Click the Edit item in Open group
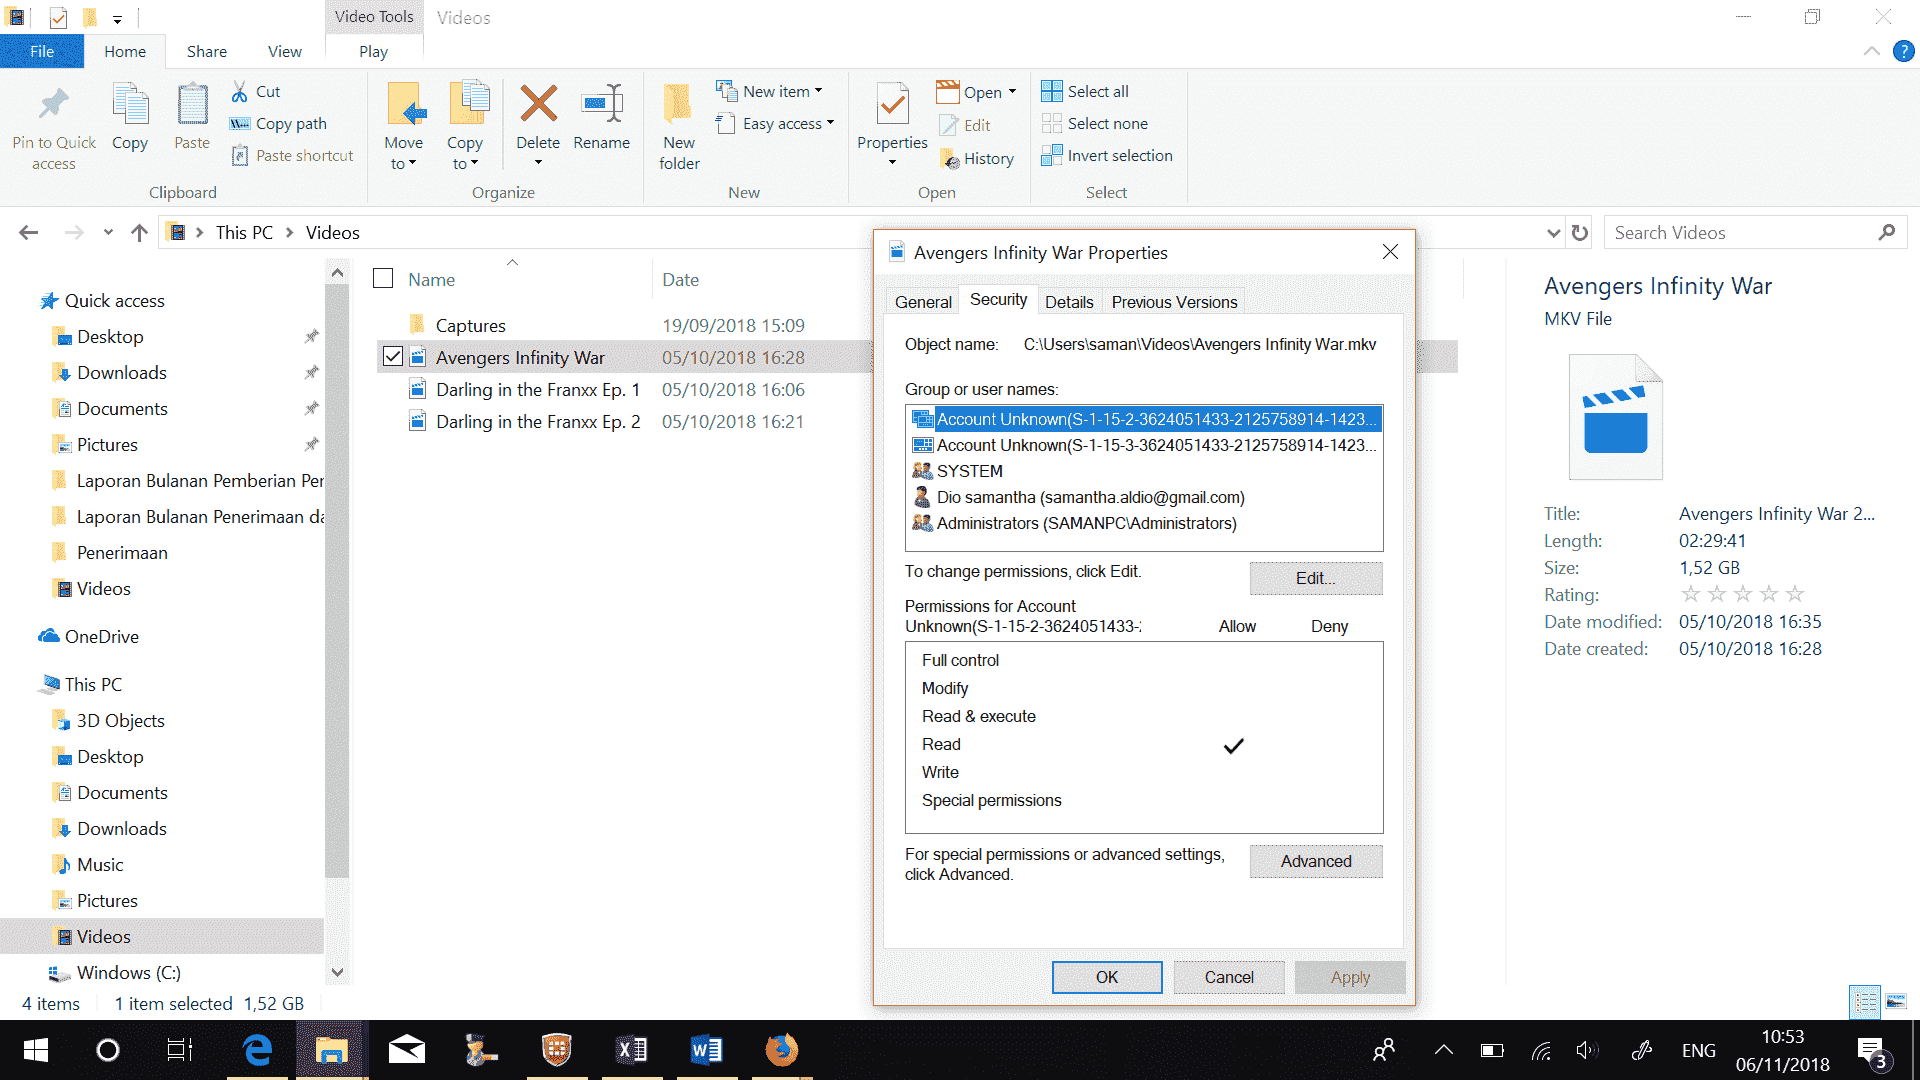 click(965, 125)
